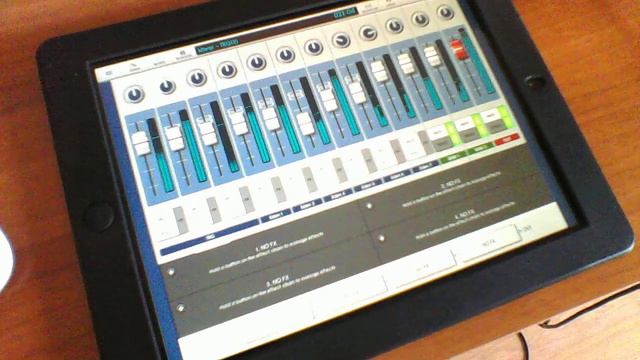This screenshot has height=360, width=640.
Task: Select the long blue channel name bar
Action: pos(209,236)
